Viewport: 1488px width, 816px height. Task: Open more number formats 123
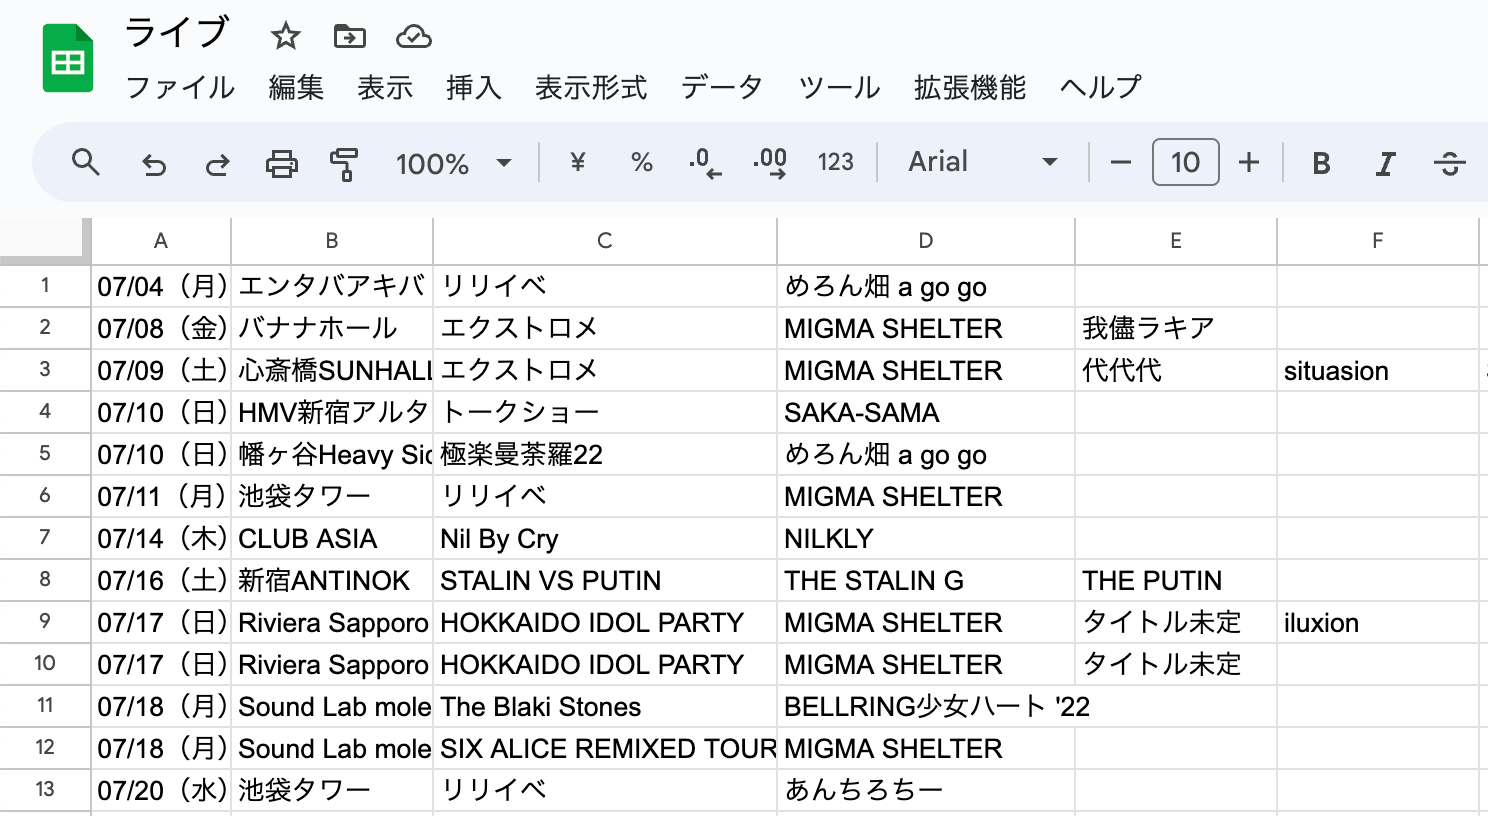point(835,162)
